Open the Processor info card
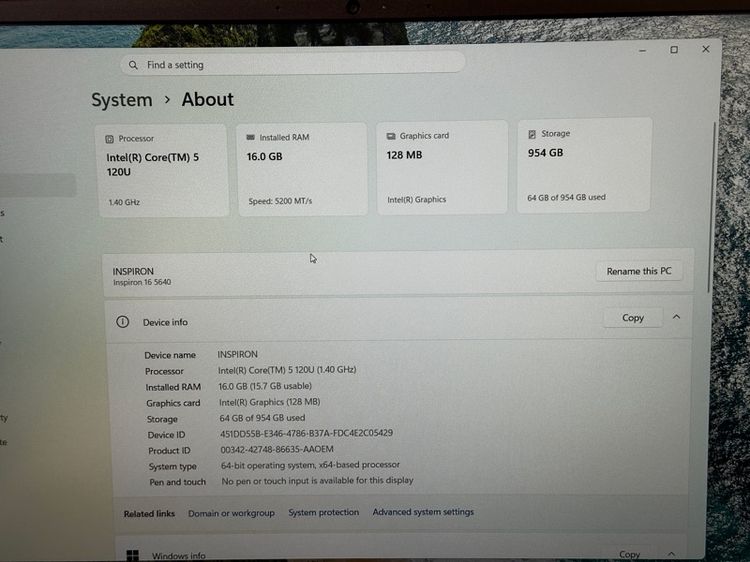Image resolution: width=750 pixels, height=562 pixels. point(162,170)
